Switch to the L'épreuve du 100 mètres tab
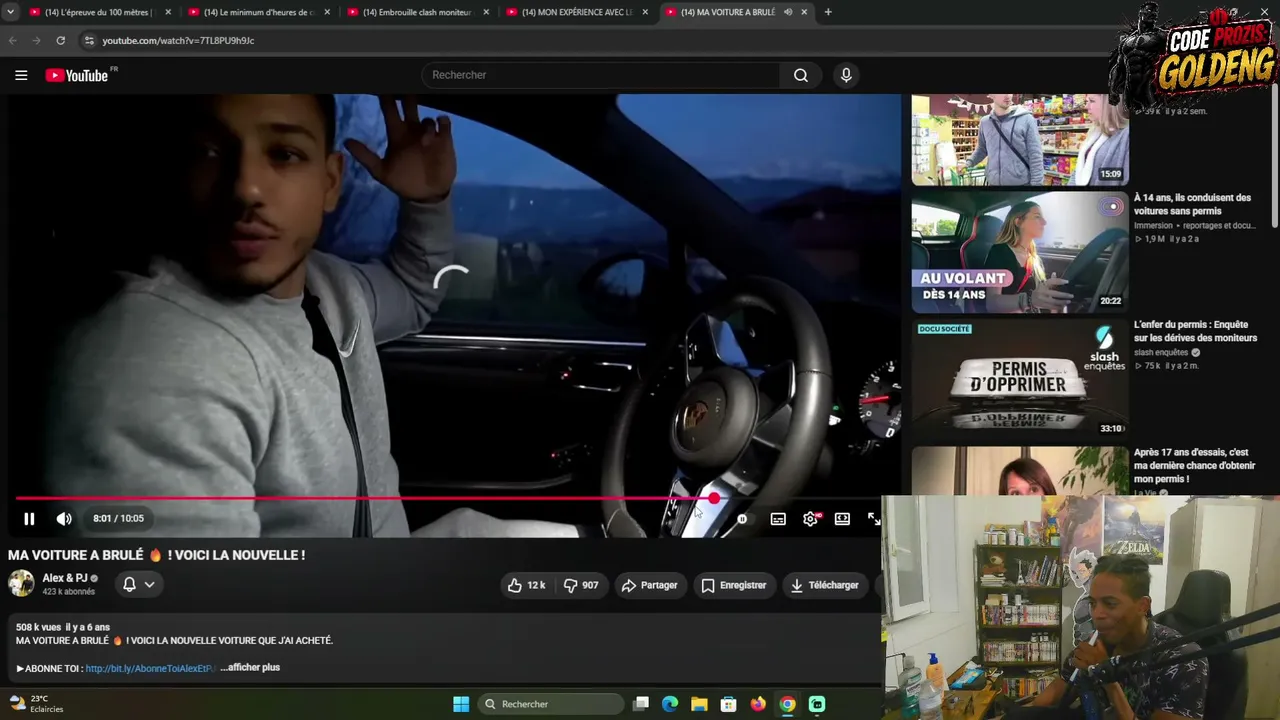Screen dimensions: 1280x720 point(98,12)
